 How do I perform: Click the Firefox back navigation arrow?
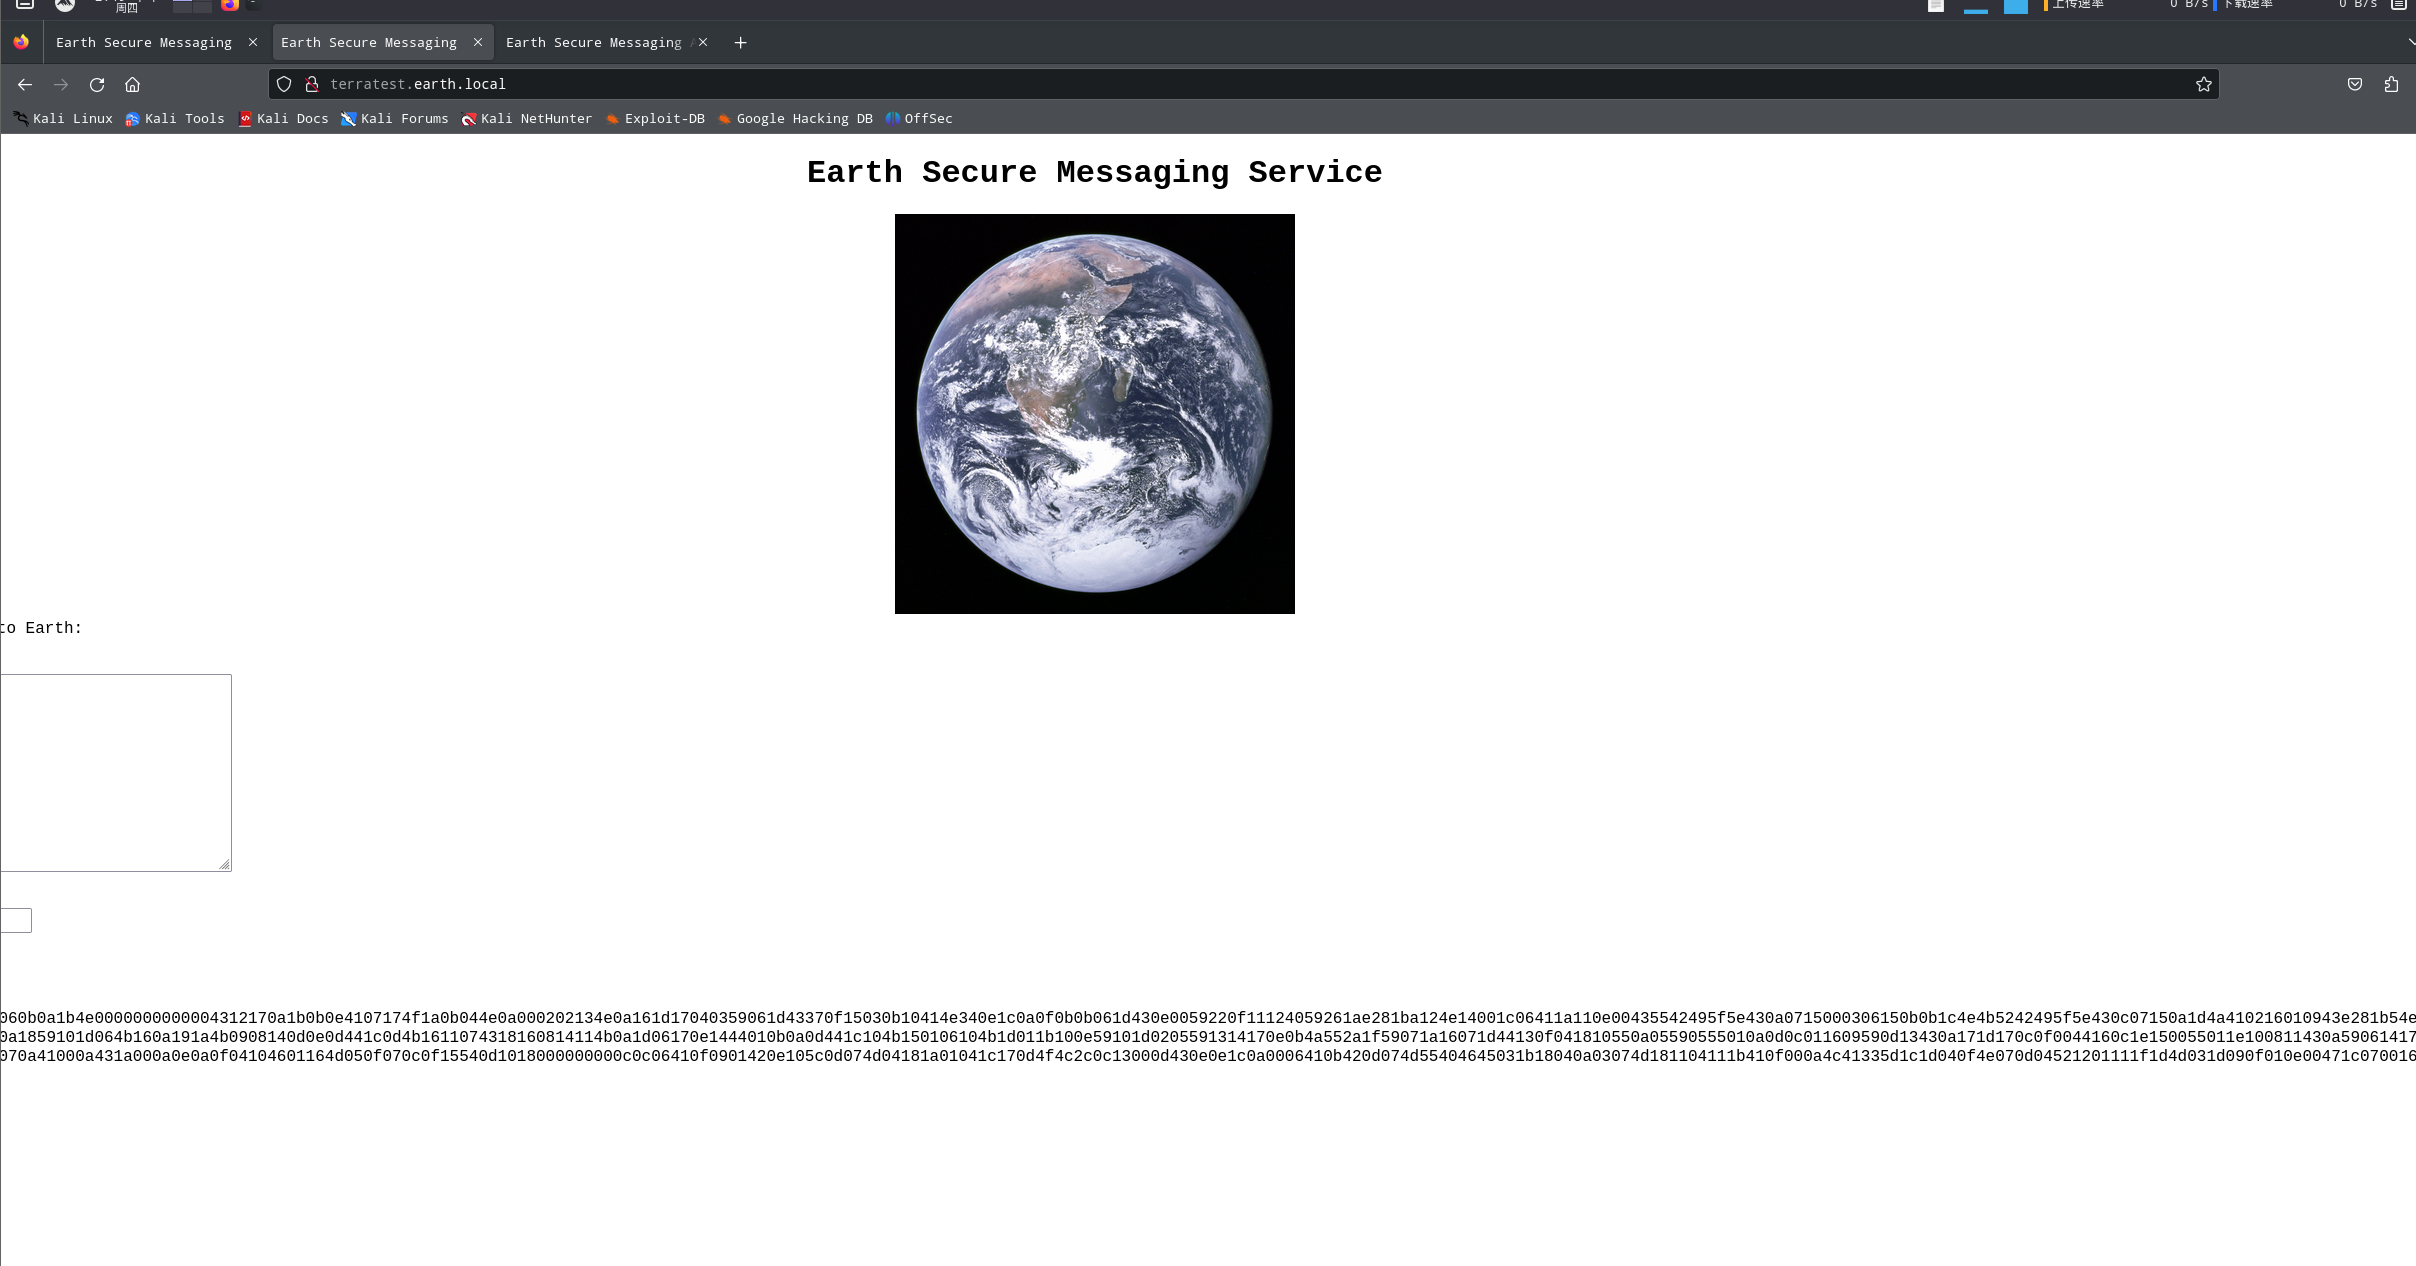[25, 85]
